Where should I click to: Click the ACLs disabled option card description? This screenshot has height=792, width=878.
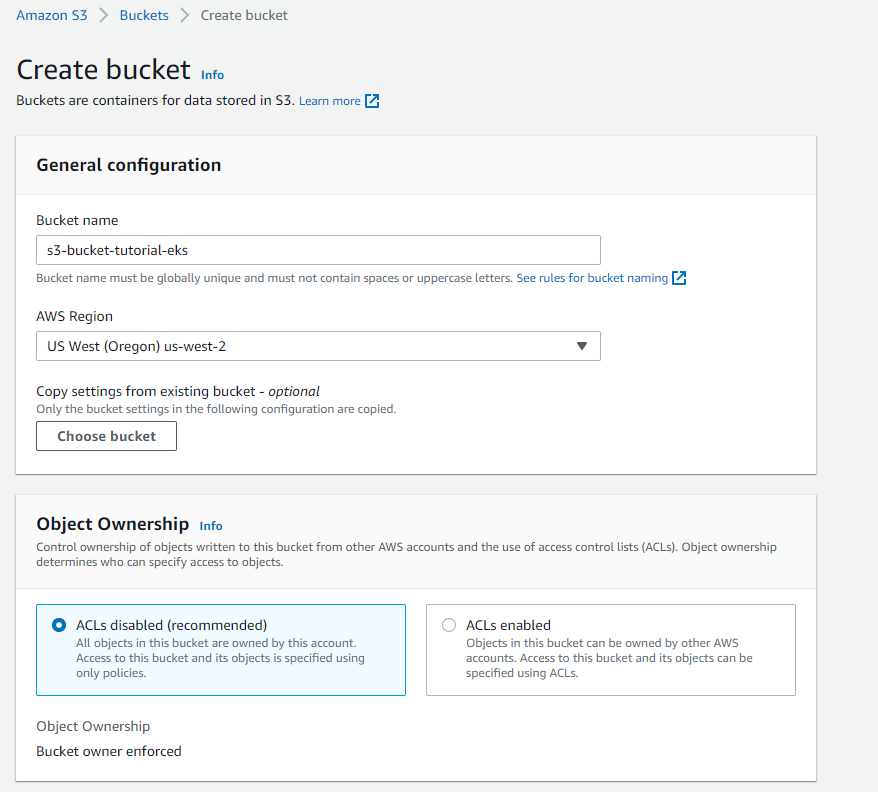(x=220, y=658)
